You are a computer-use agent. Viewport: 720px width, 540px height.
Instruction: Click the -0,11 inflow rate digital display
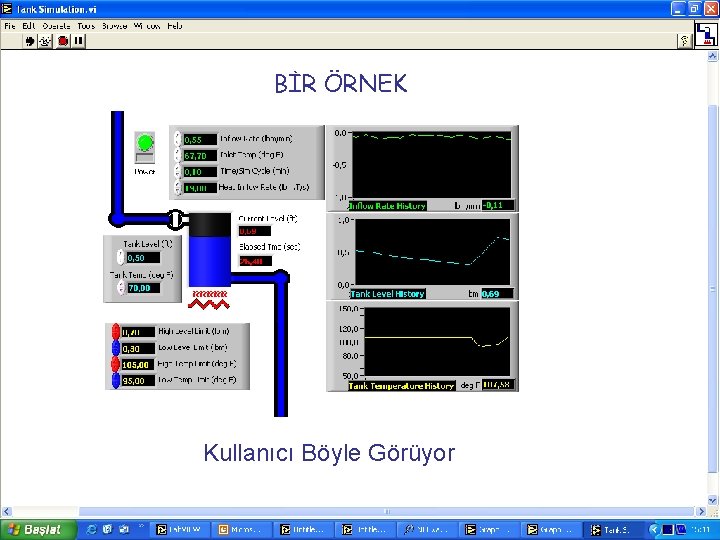tap(498, 205)
